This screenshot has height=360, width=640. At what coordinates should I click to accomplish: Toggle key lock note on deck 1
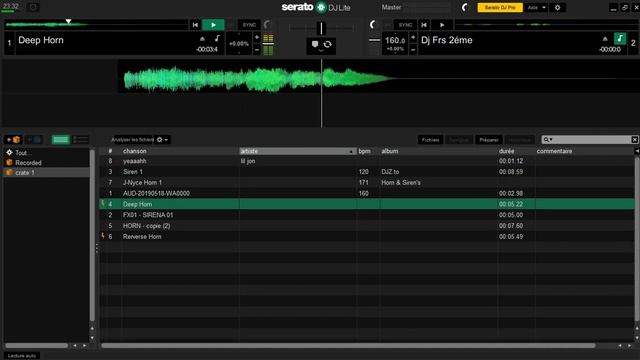[x=217, y=38]
